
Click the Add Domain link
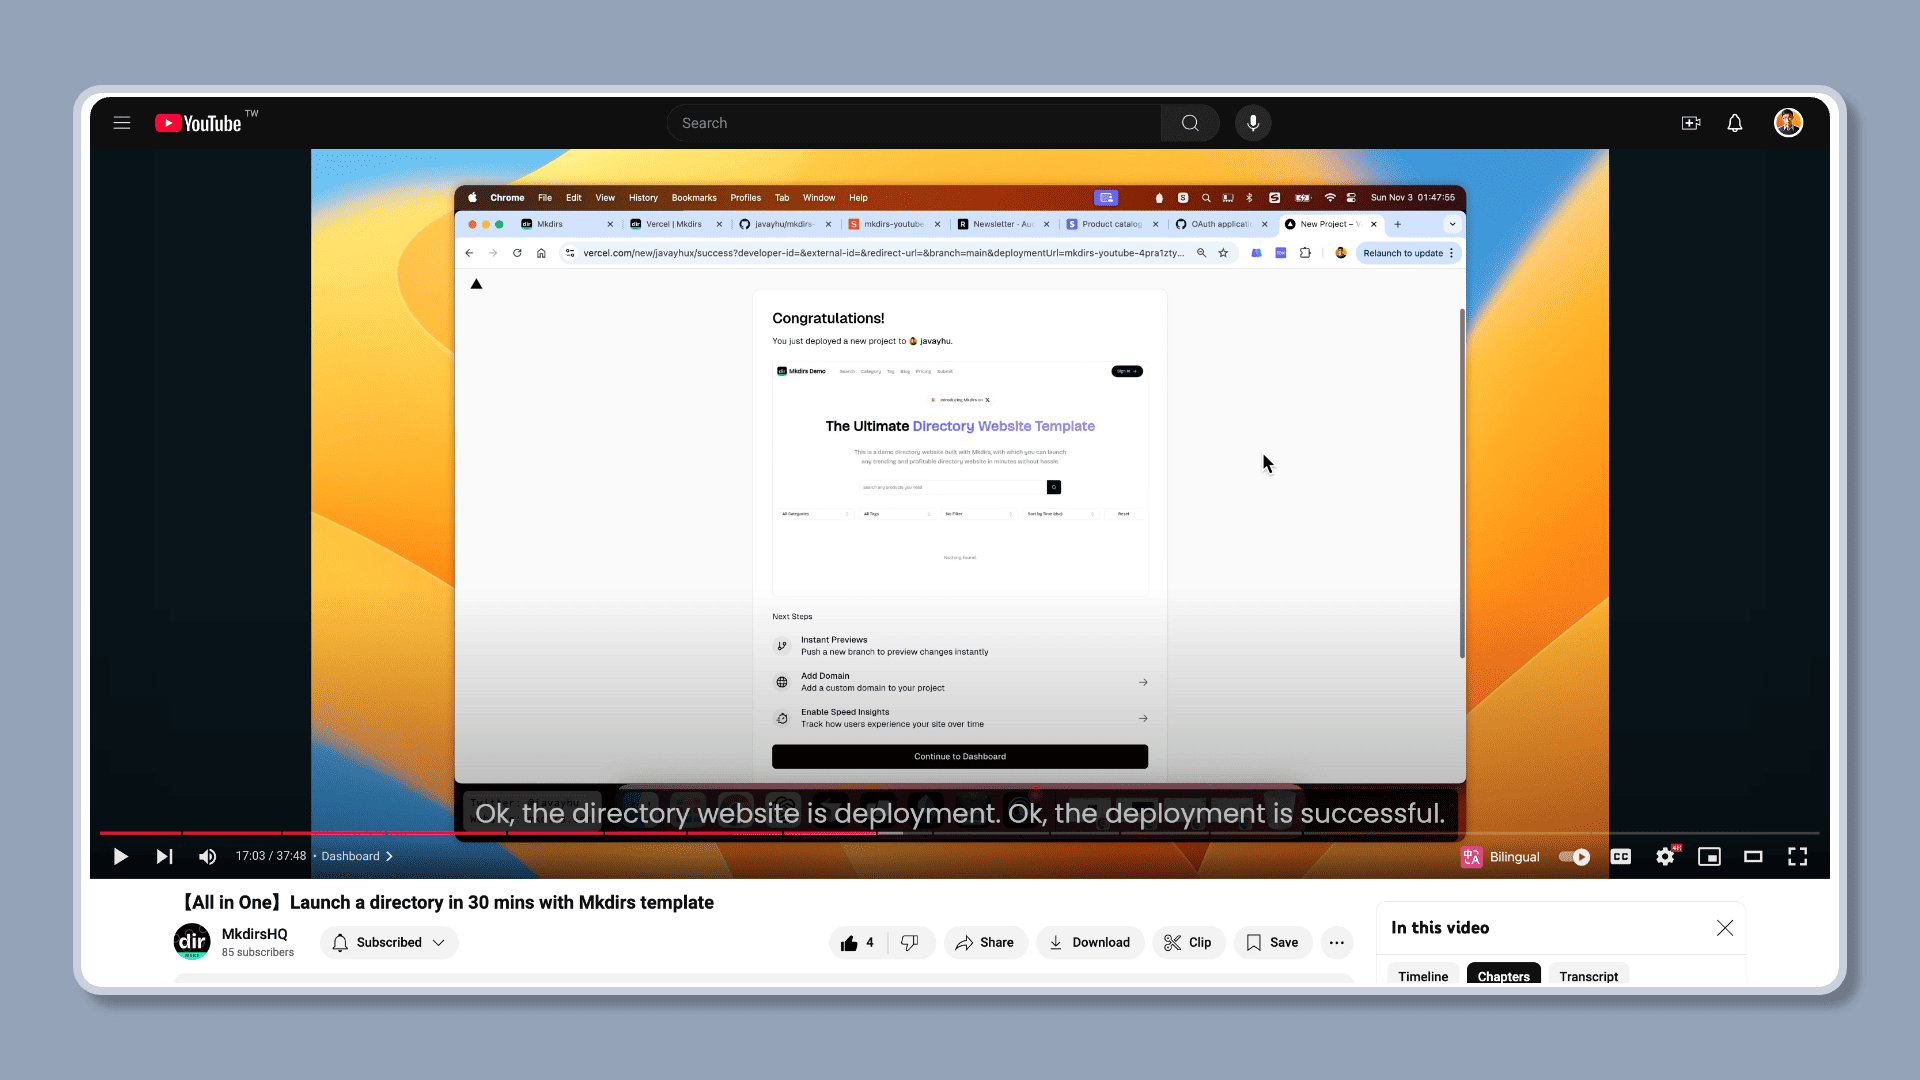825,675
